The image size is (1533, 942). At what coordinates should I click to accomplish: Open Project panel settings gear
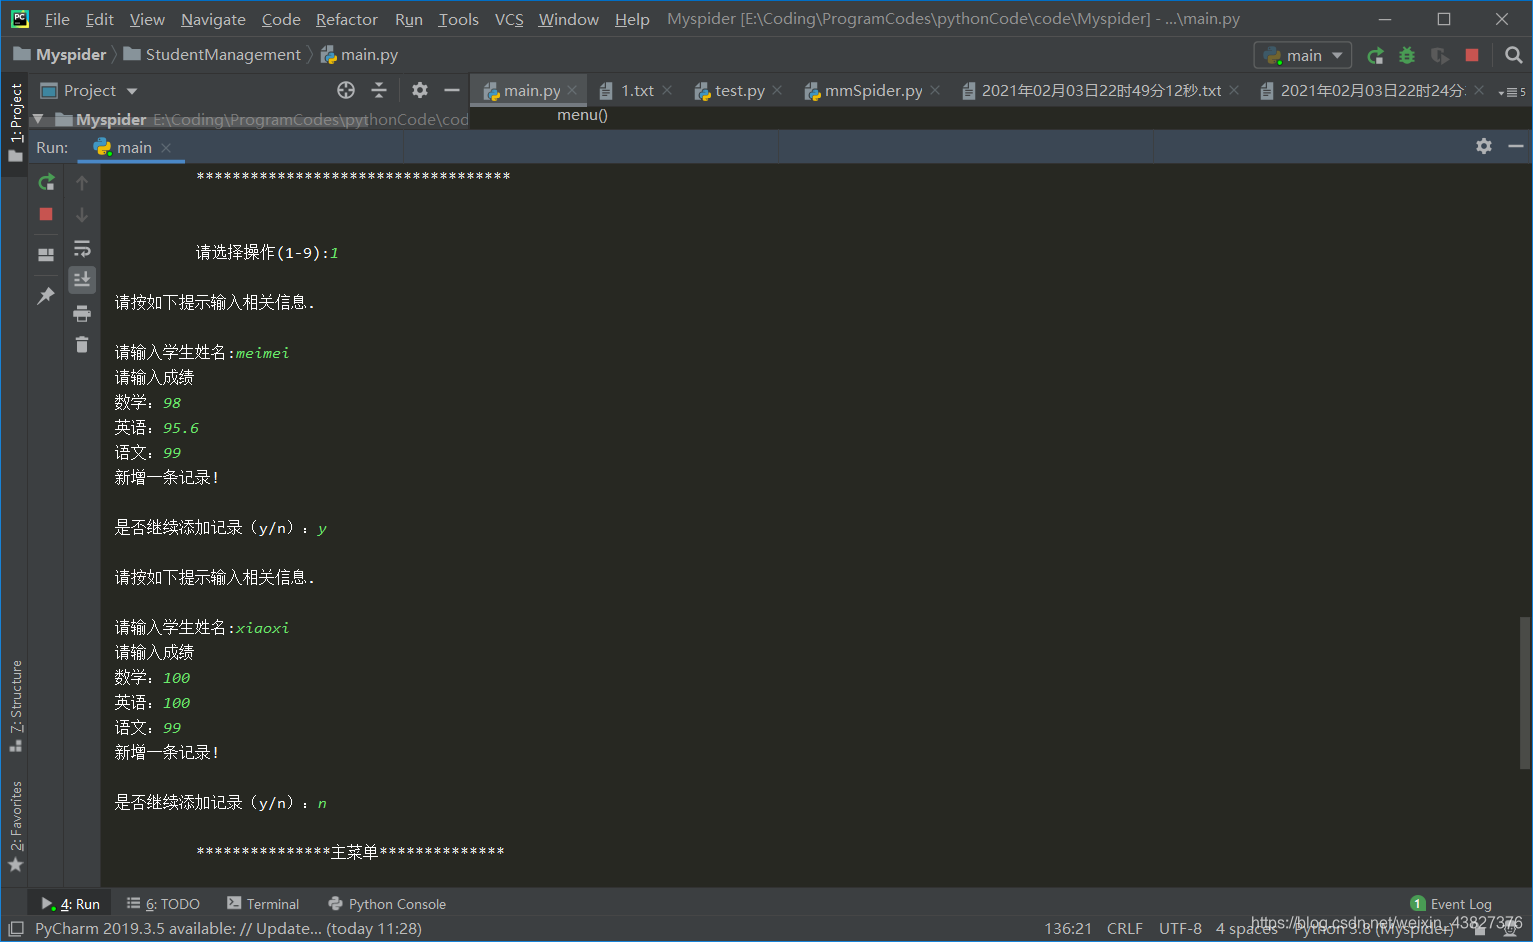pos(420,90)
